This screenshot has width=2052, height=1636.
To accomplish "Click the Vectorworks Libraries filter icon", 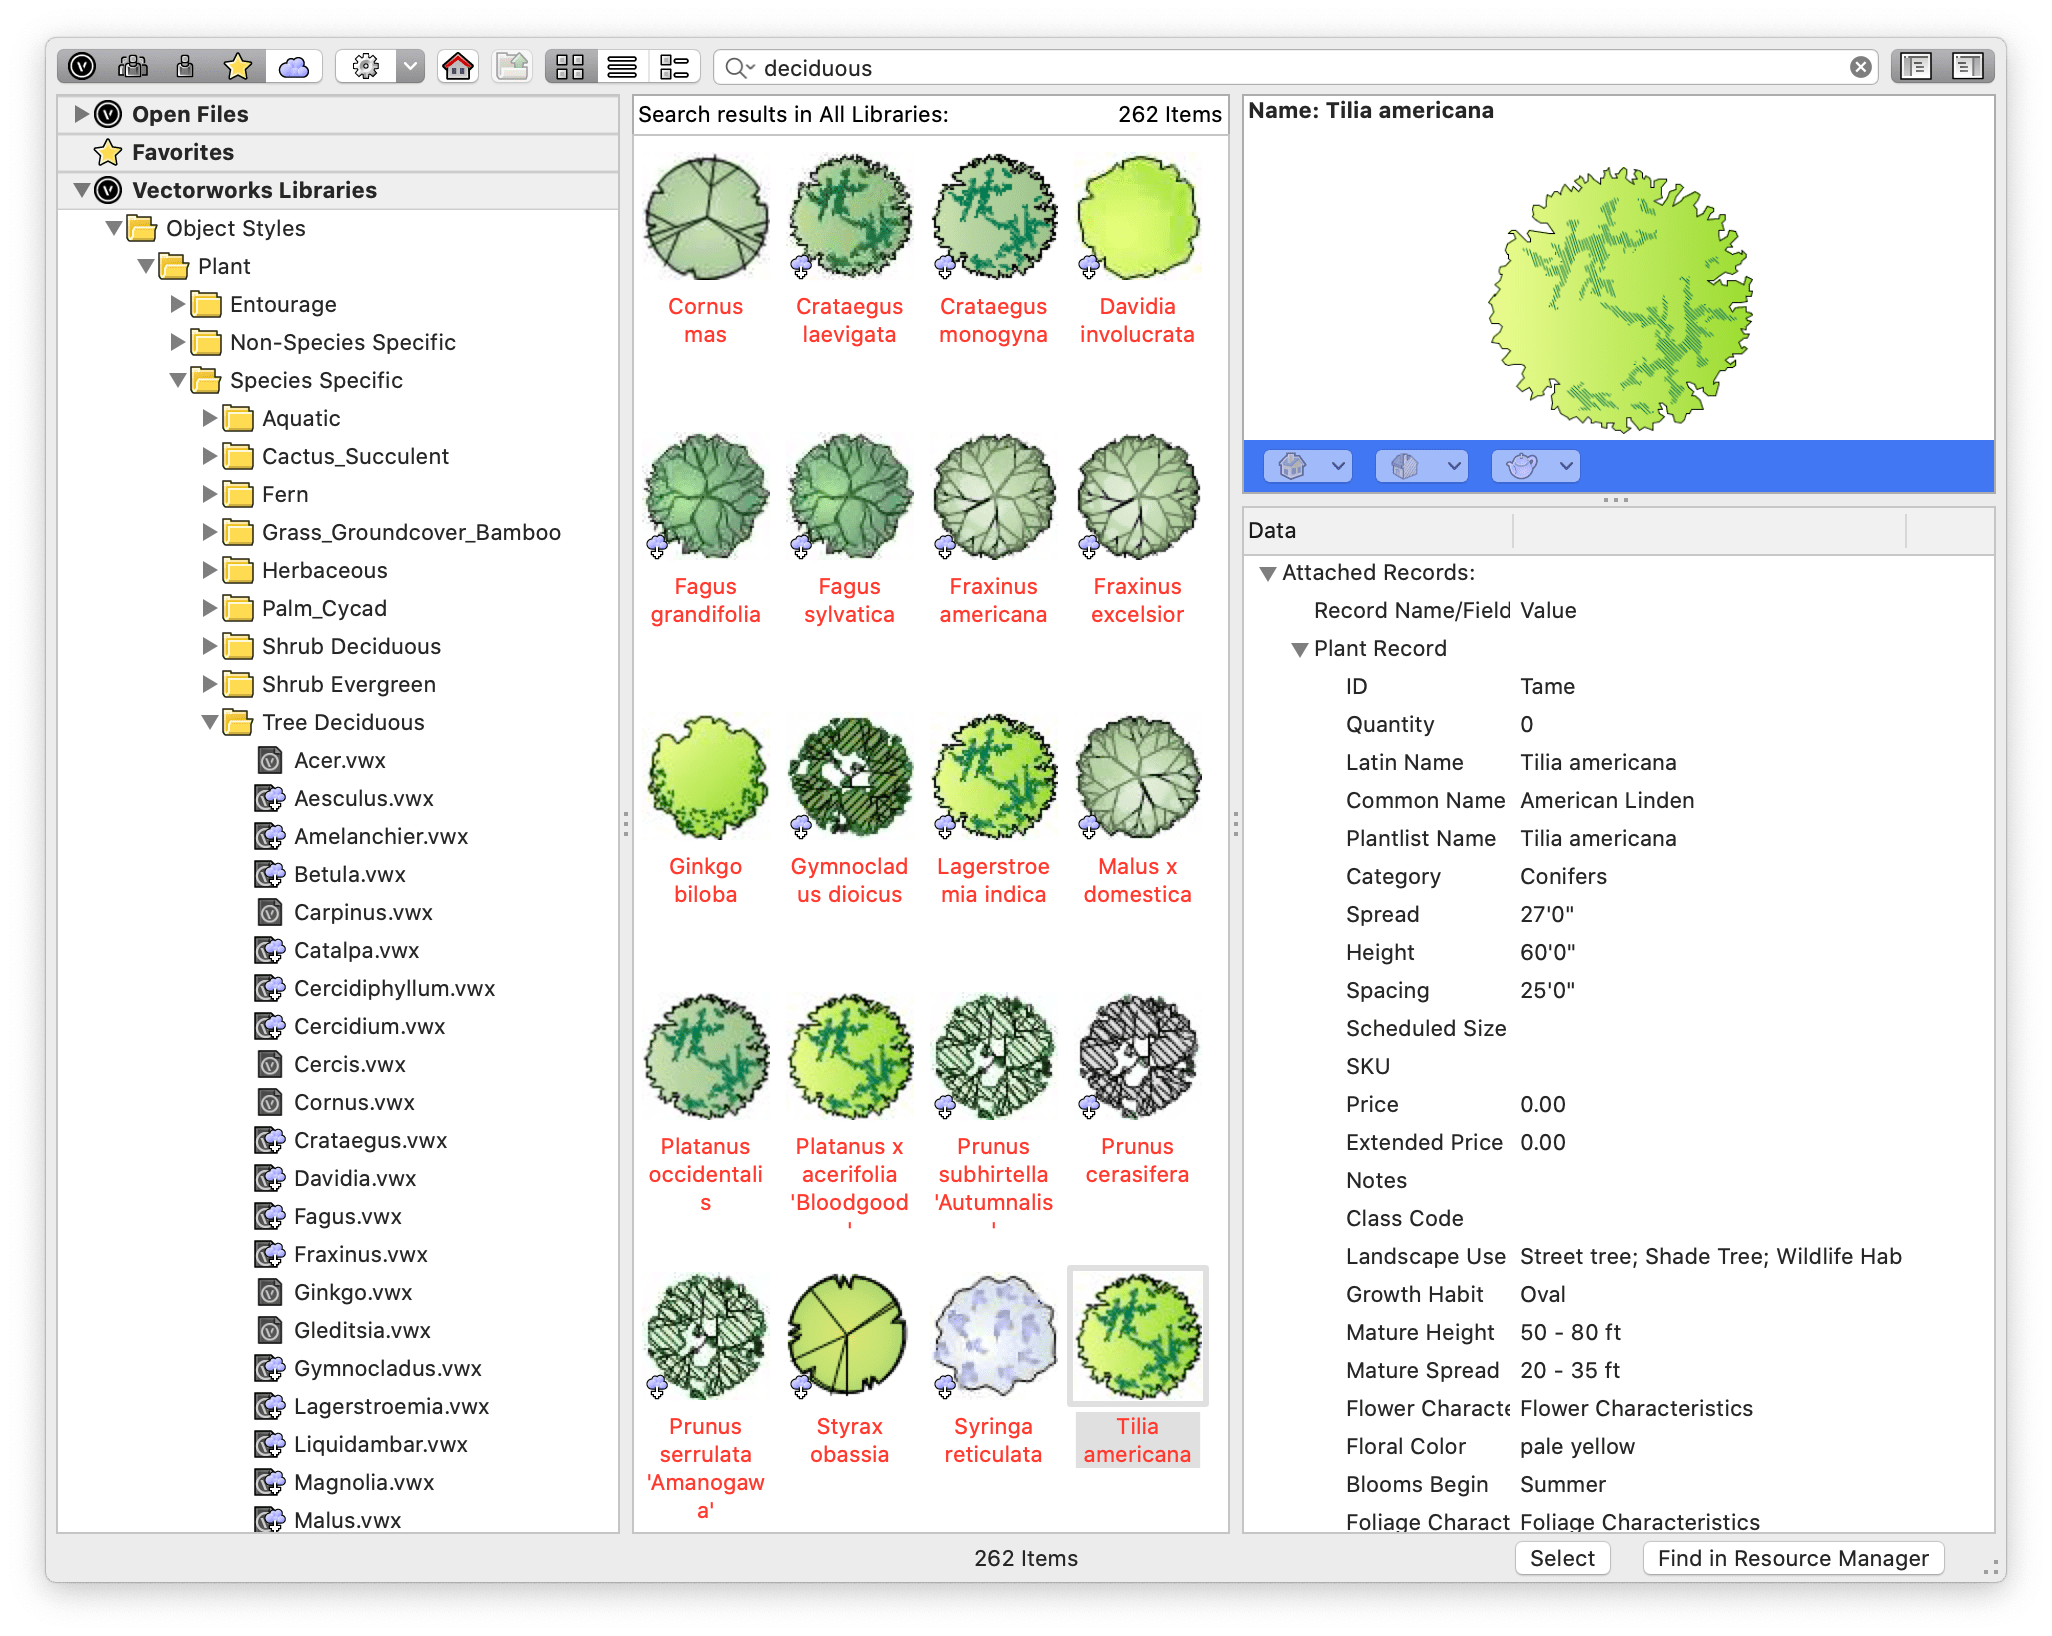I will pos(82,67).
